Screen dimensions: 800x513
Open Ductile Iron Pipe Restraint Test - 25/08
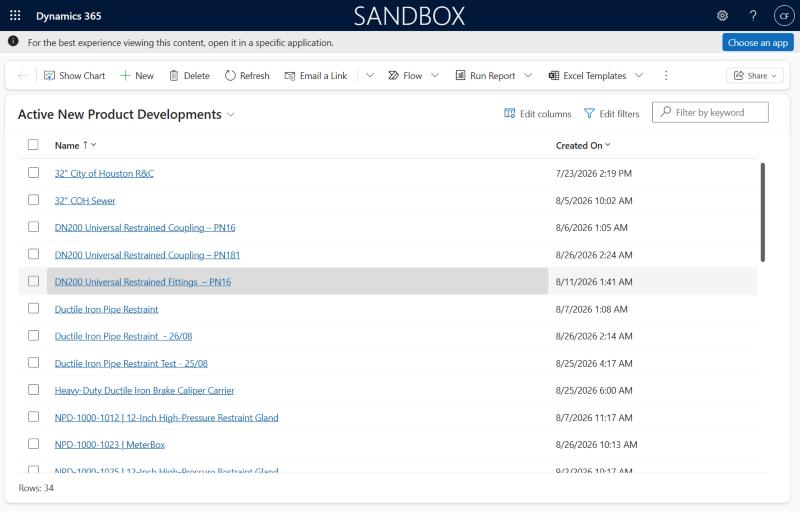tap(131, 363)
